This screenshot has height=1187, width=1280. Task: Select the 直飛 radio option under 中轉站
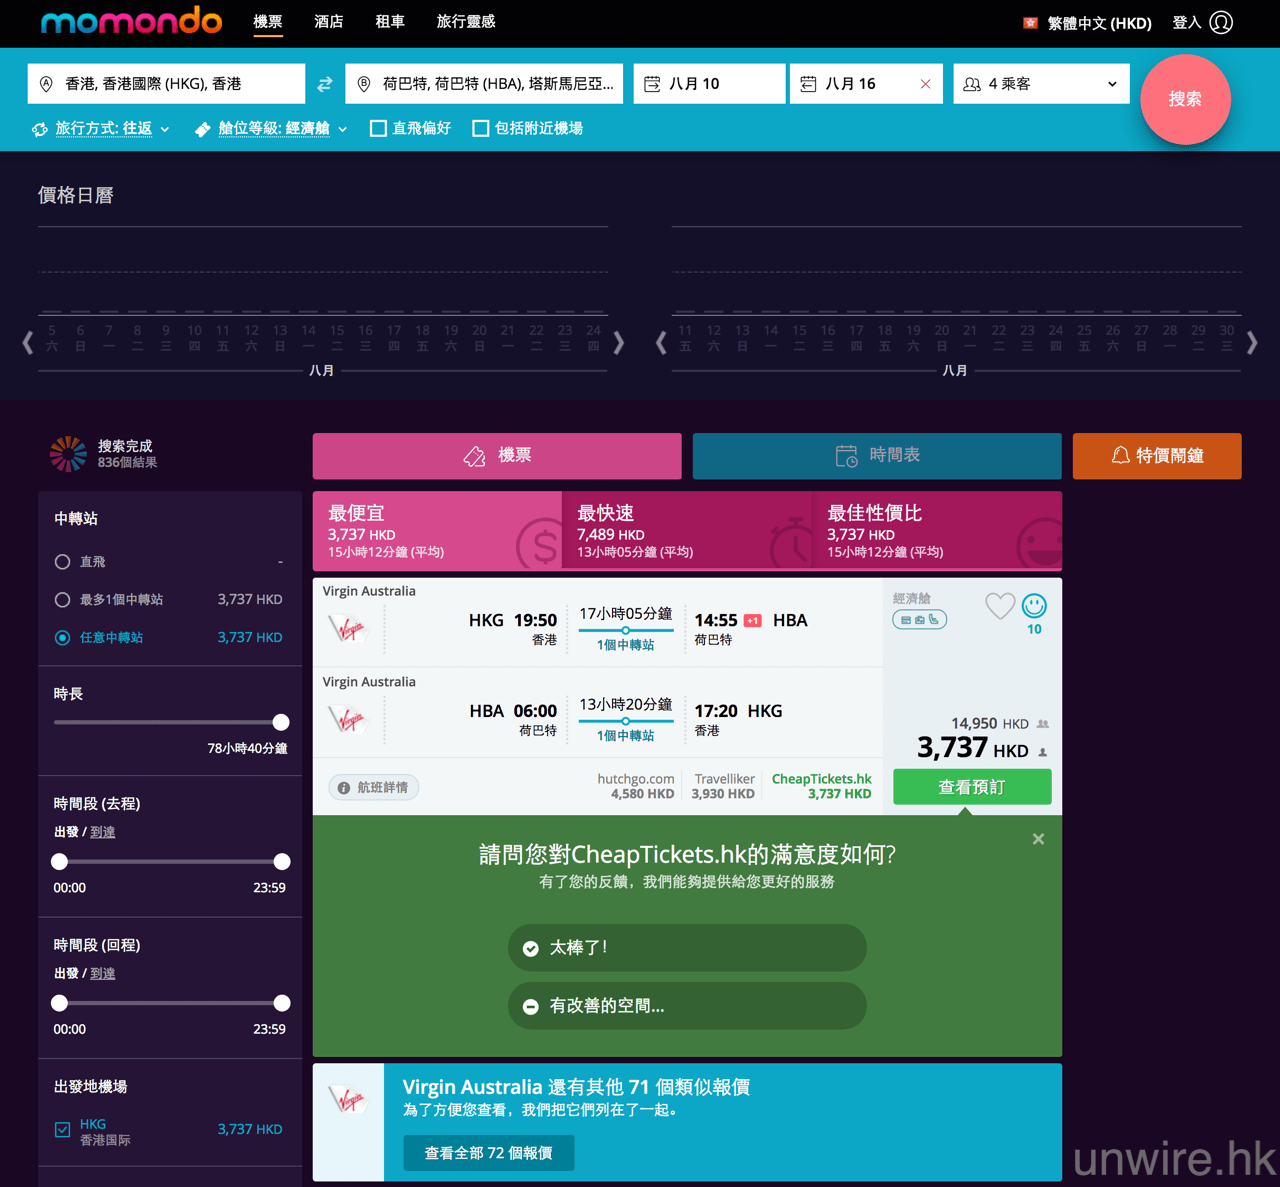point(62,562)
